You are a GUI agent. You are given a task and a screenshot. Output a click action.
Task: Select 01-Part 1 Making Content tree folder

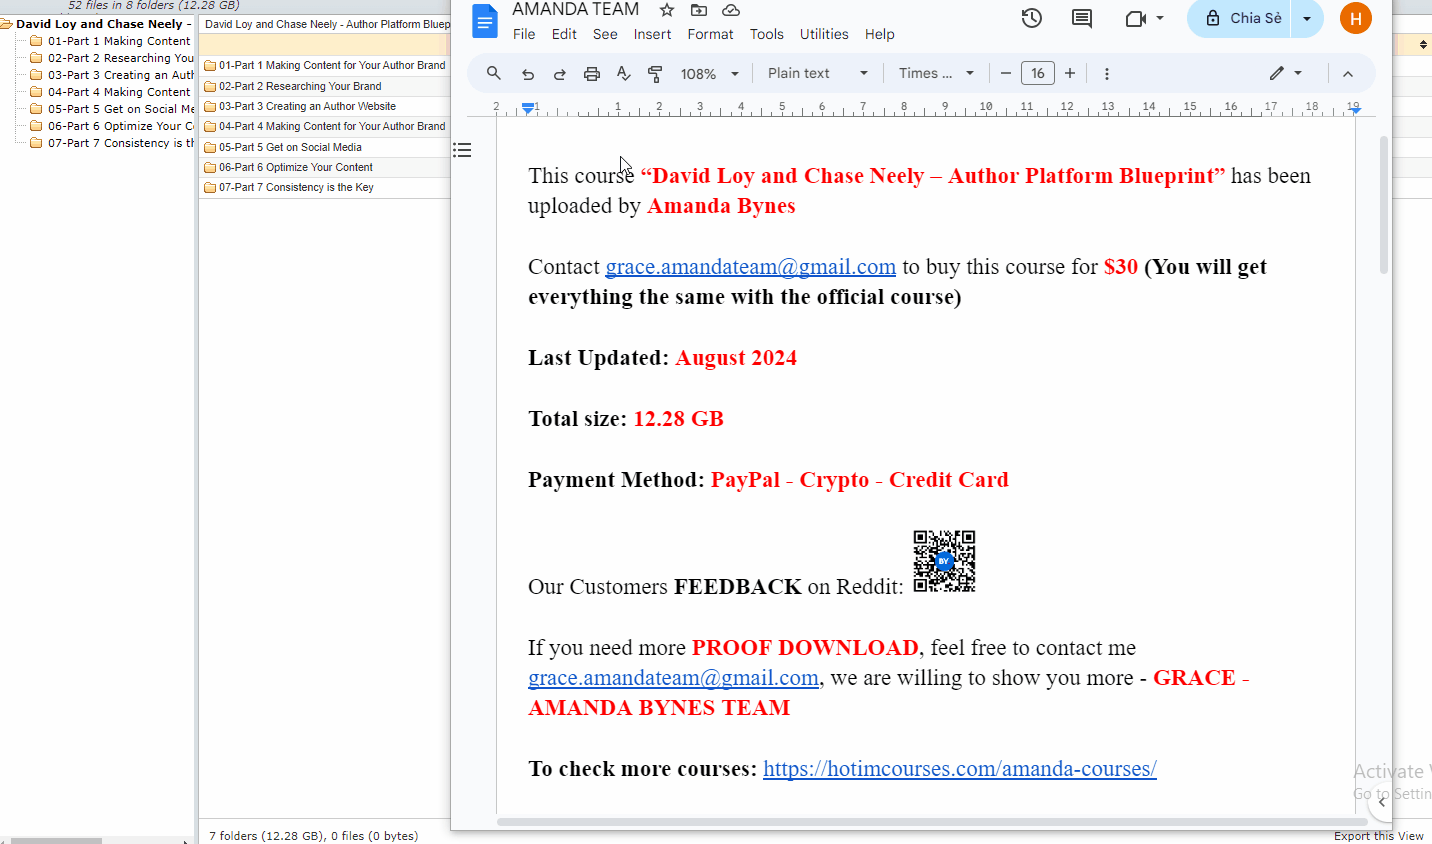click(x=118, y=41)
